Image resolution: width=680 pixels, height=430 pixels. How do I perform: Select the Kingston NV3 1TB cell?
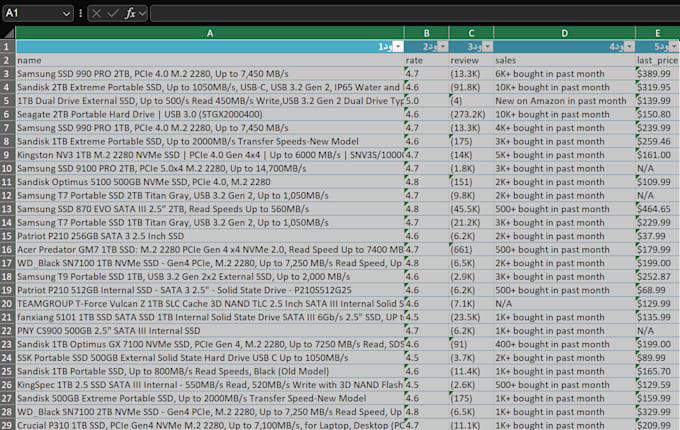click(210, 155)
